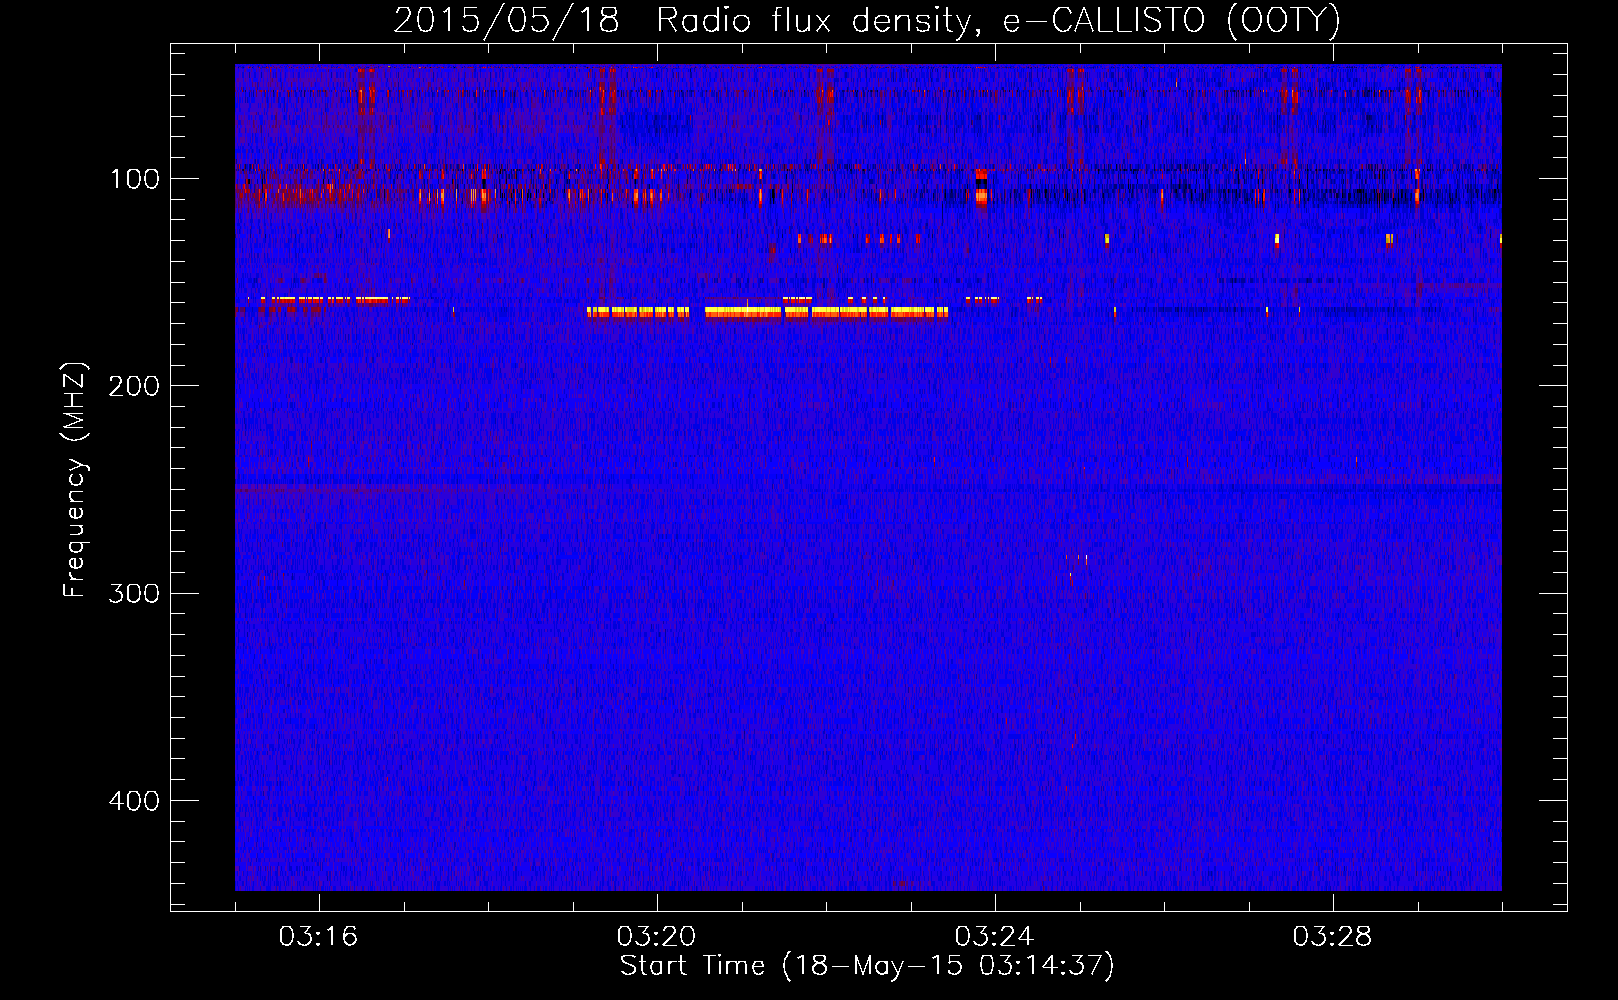Click the 200 frequency tick label
The height and width of the screenshot is (1000, 1618).
(x=134, y=386)
